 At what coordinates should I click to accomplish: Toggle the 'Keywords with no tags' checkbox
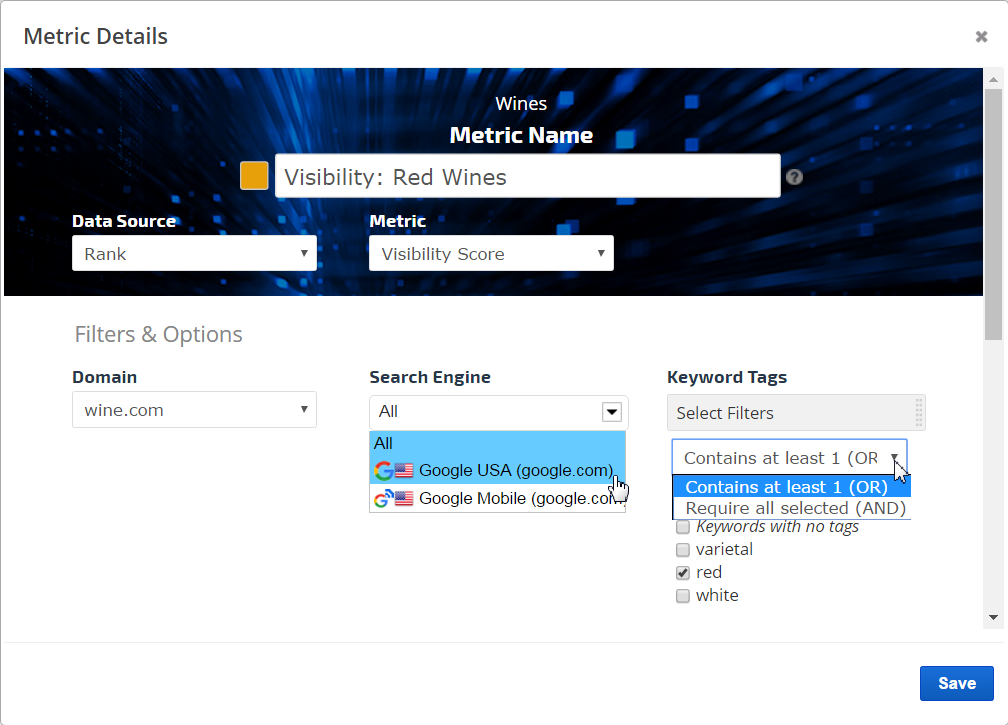[683, 527]
